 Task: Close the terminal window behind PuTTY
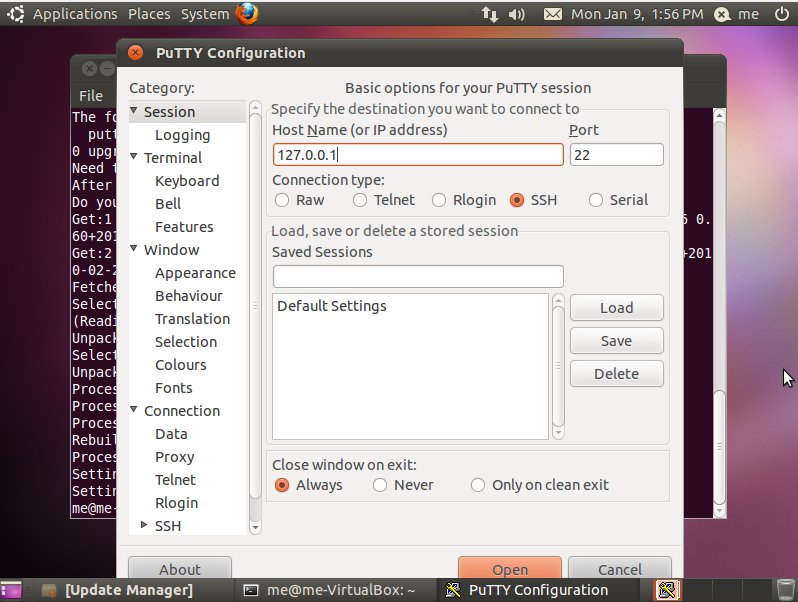[x=89, y=68]
